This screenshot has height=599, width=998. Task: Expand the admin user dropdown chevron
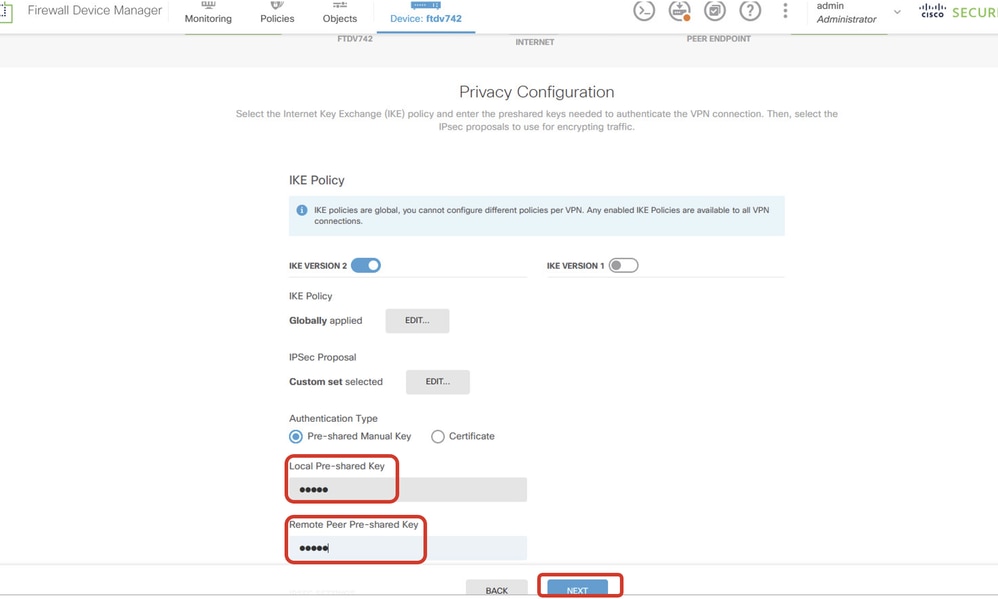tap(897, 12)
